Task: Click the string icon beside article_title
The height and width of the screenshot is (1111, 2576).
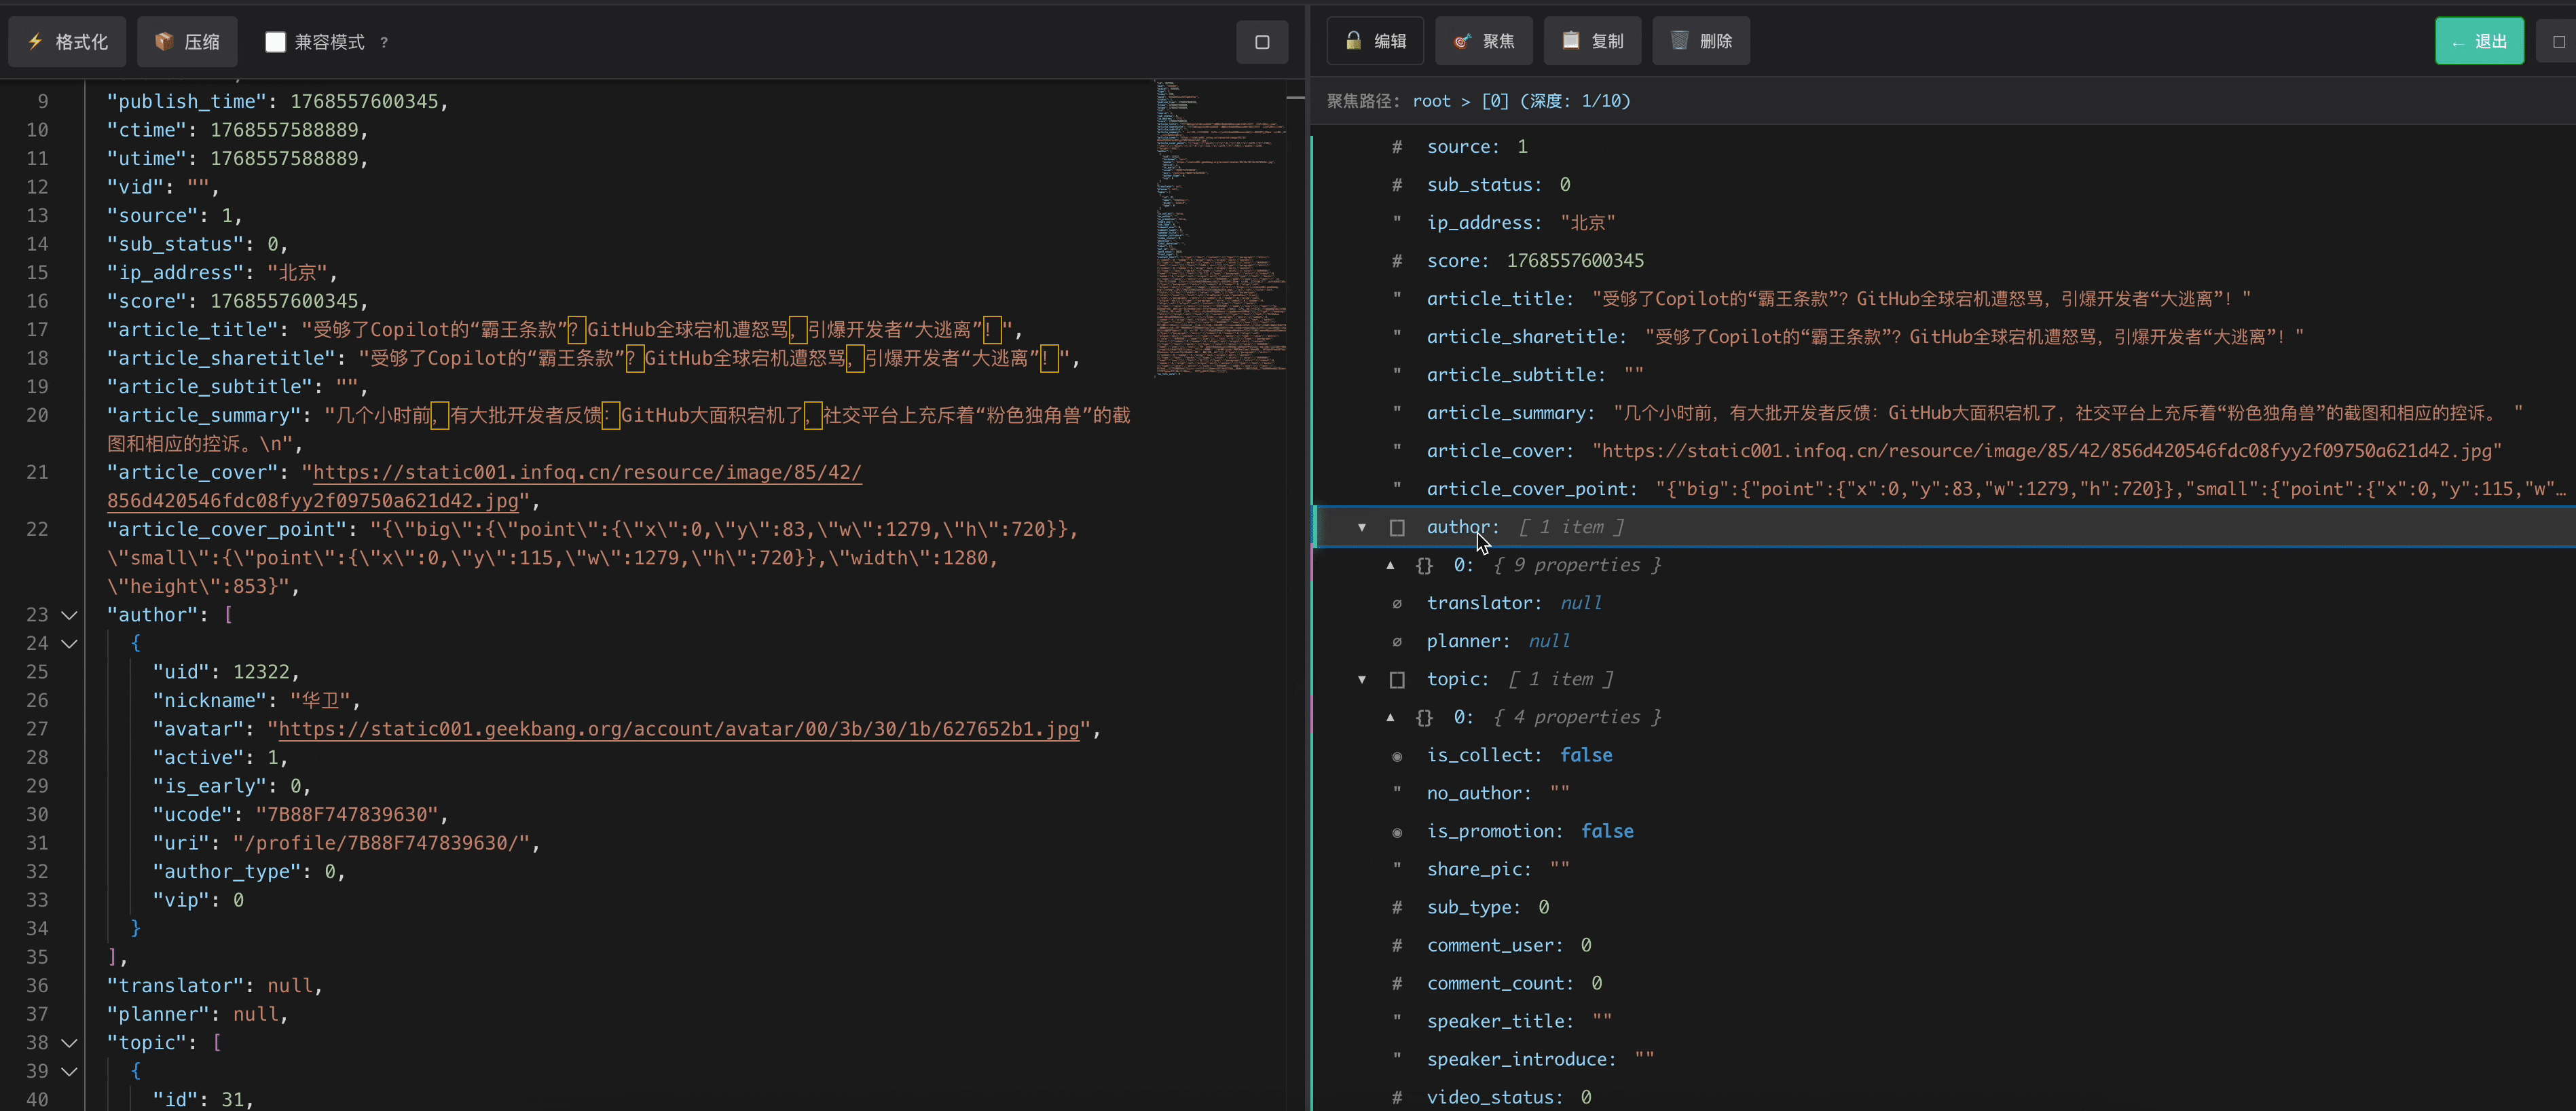Action: [x=1397, y=297]
